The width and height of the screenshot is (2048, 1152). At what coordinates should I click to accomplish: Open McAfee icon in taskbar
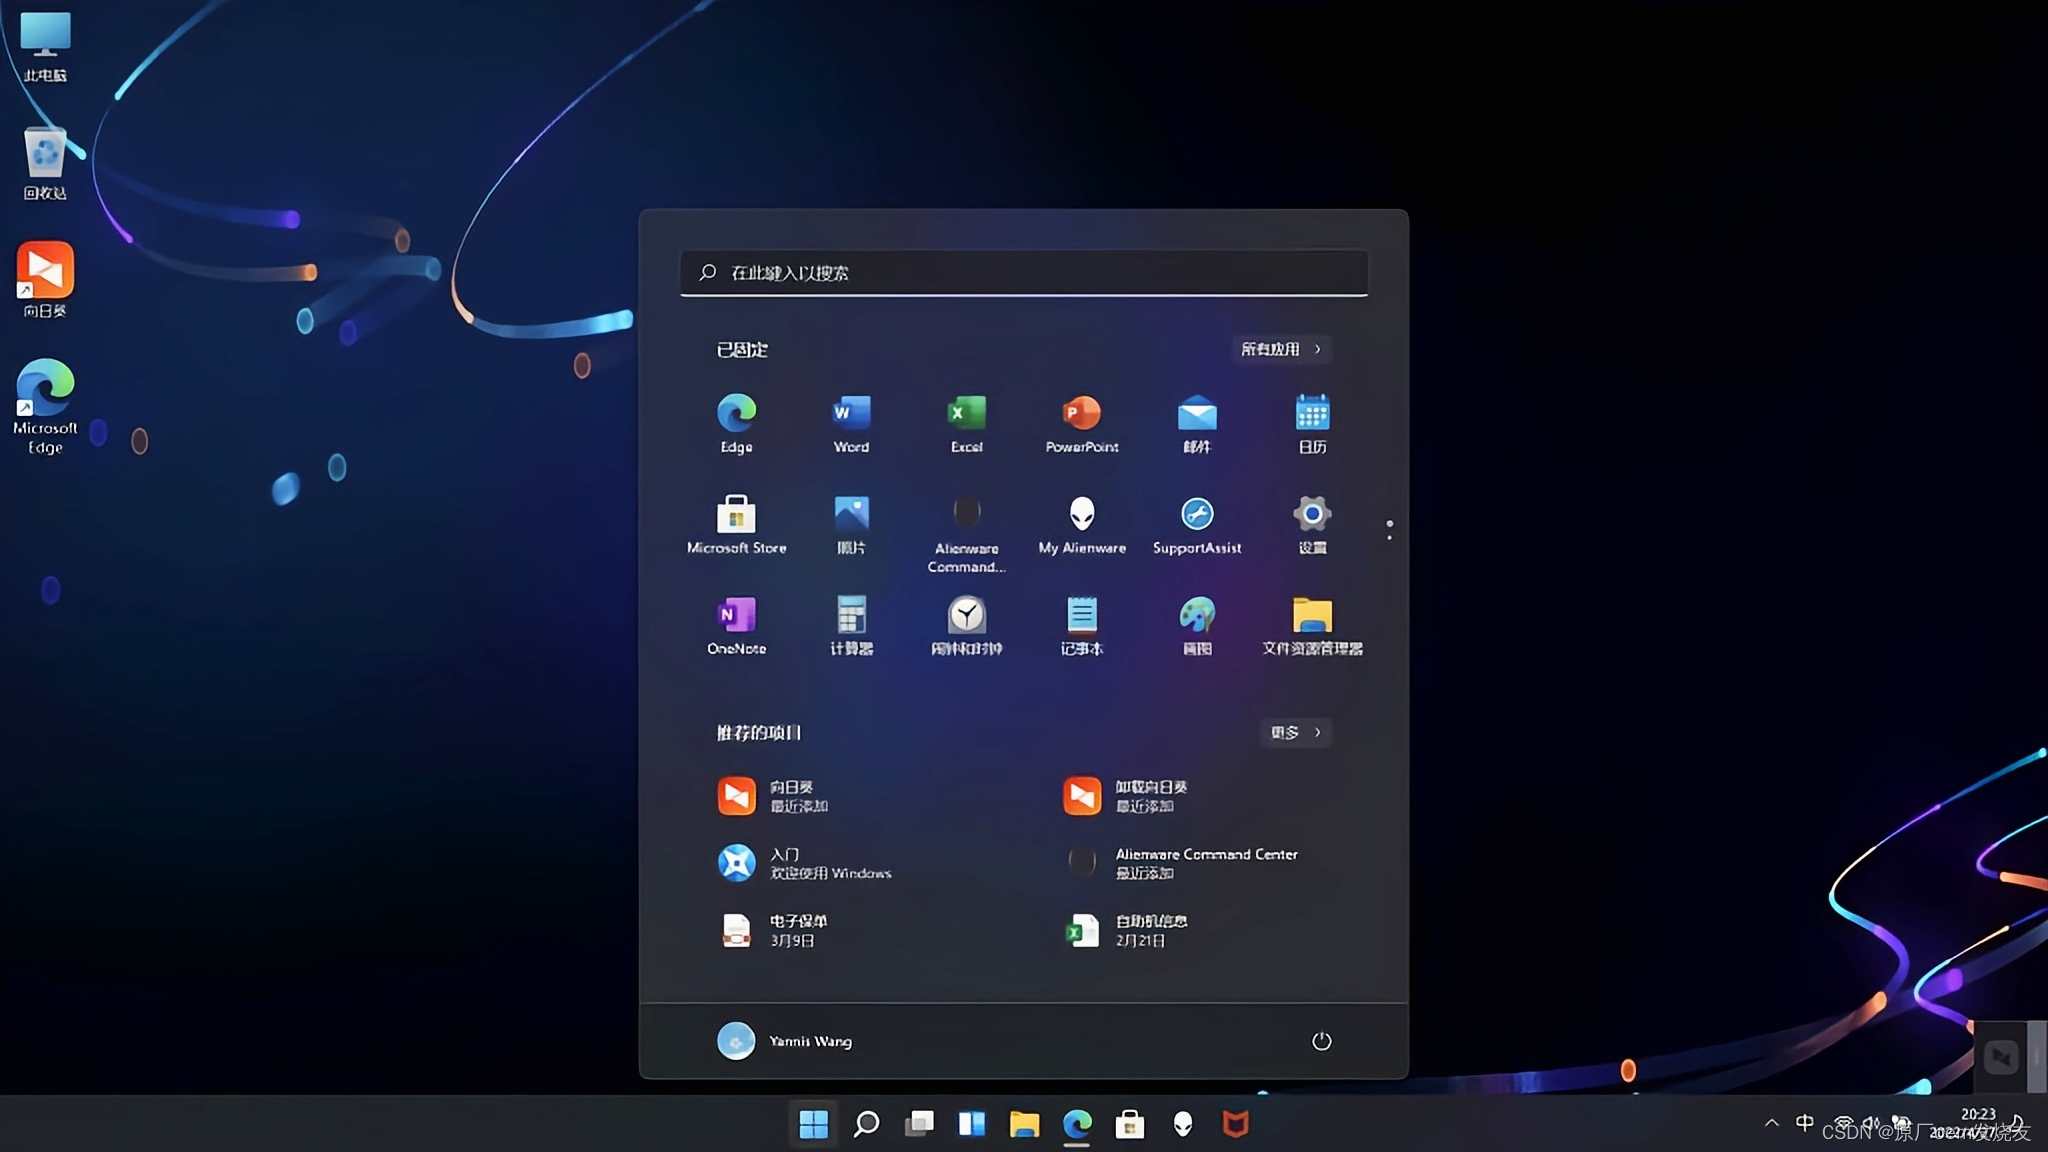1236,1124
